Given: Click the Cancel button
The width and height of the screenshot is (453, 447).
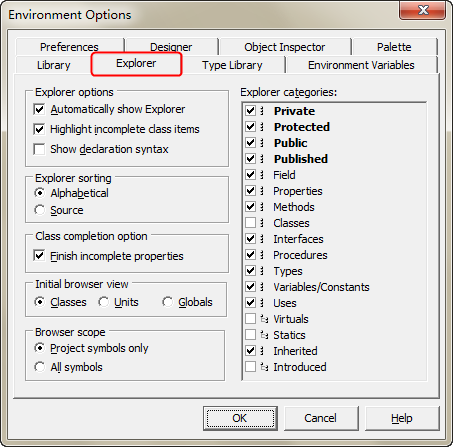Looking at the screenshot, I should click(321, 418).
